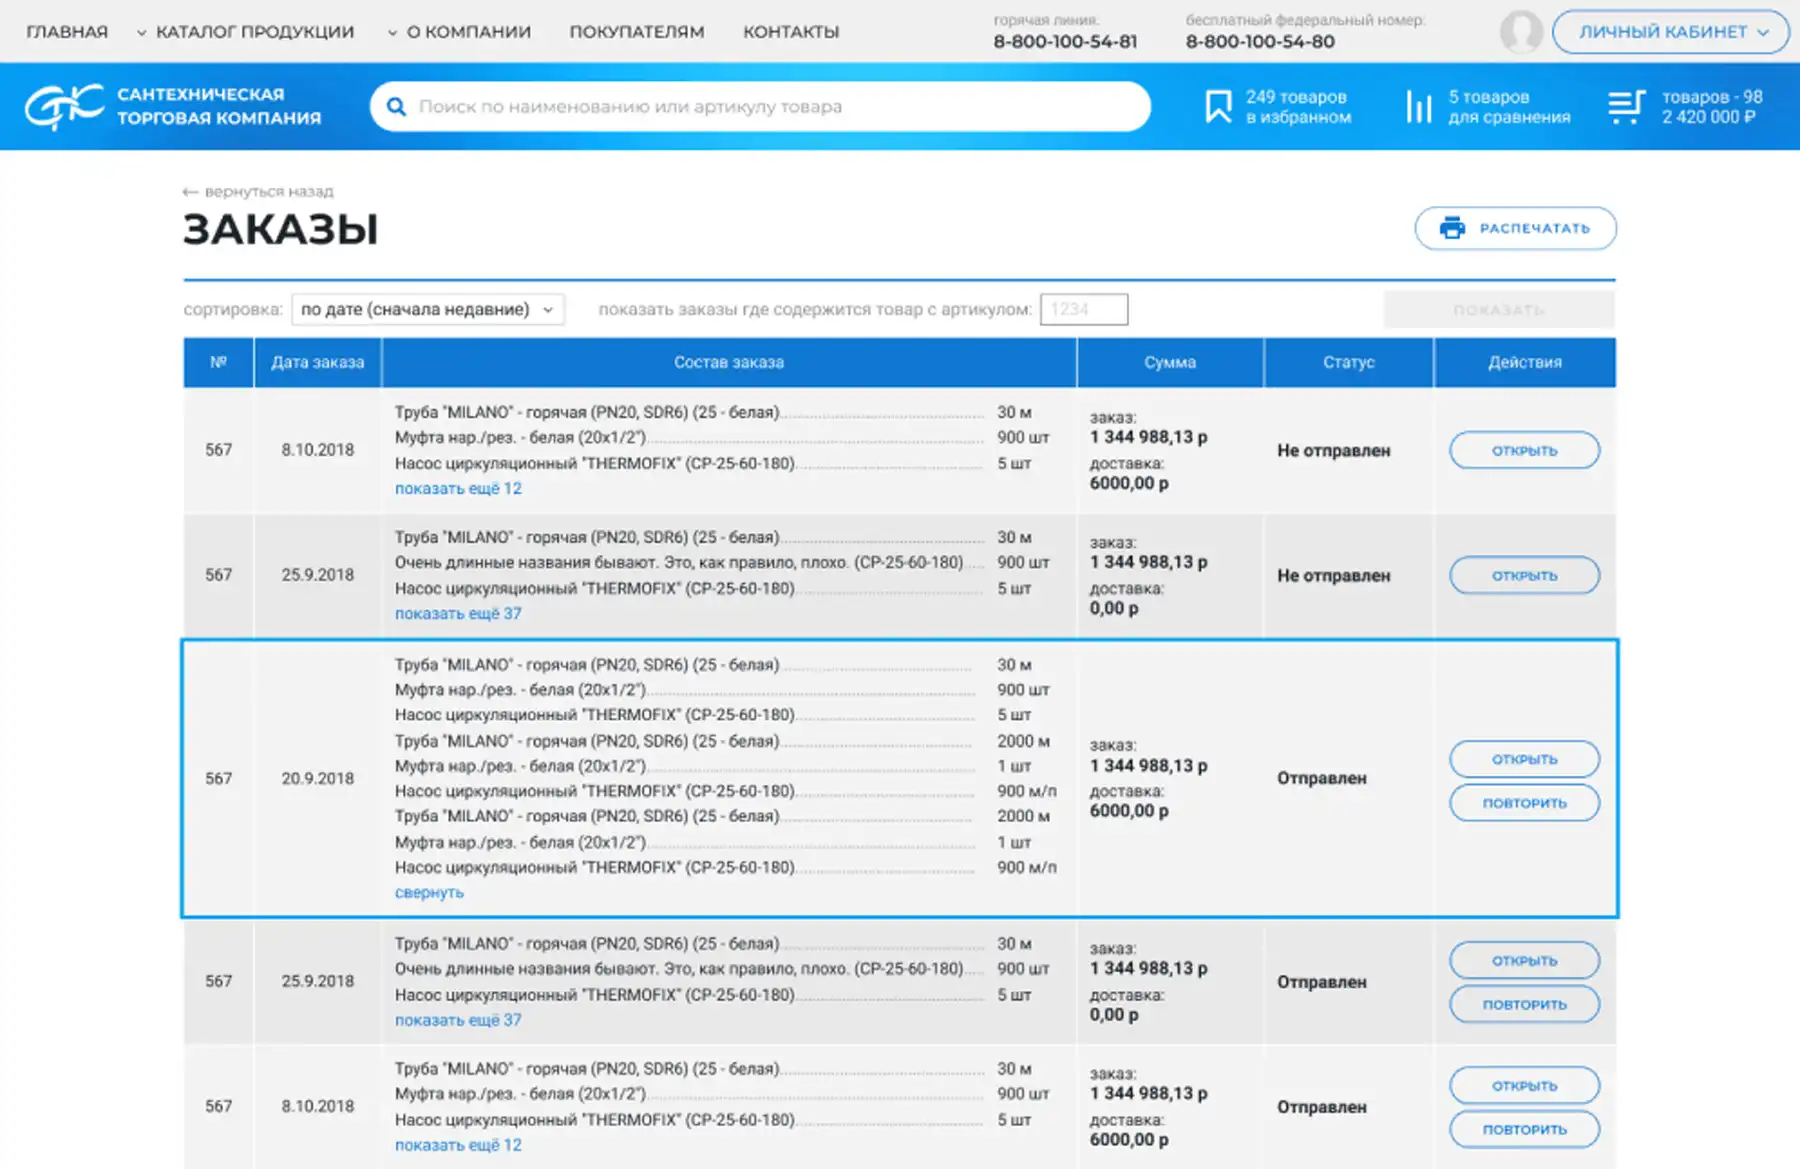Viewport: 1800px width, 1169px height.
Task: Go to Главная page
Action: coord(67,32)
